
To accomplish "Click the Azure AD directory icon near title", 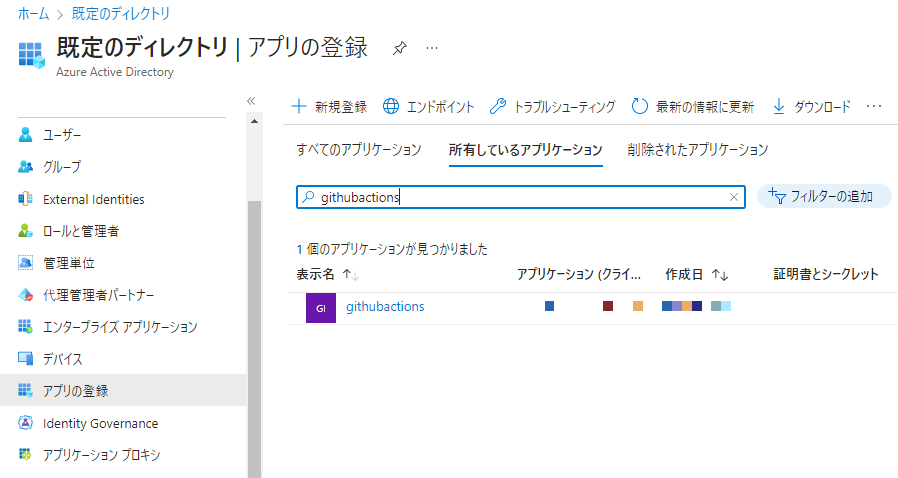I will point(31,56).
